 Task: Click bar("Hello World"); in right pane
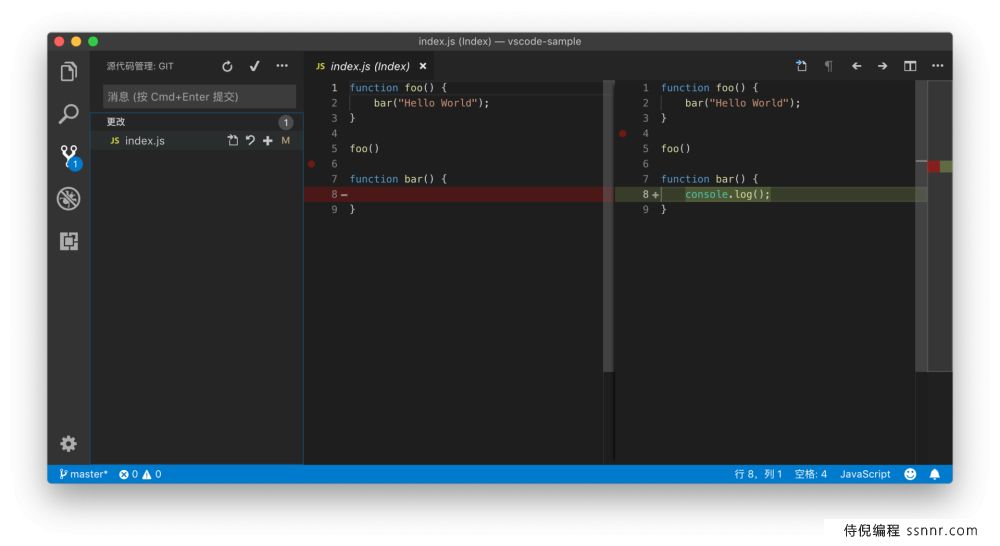(x=742, y=103)
